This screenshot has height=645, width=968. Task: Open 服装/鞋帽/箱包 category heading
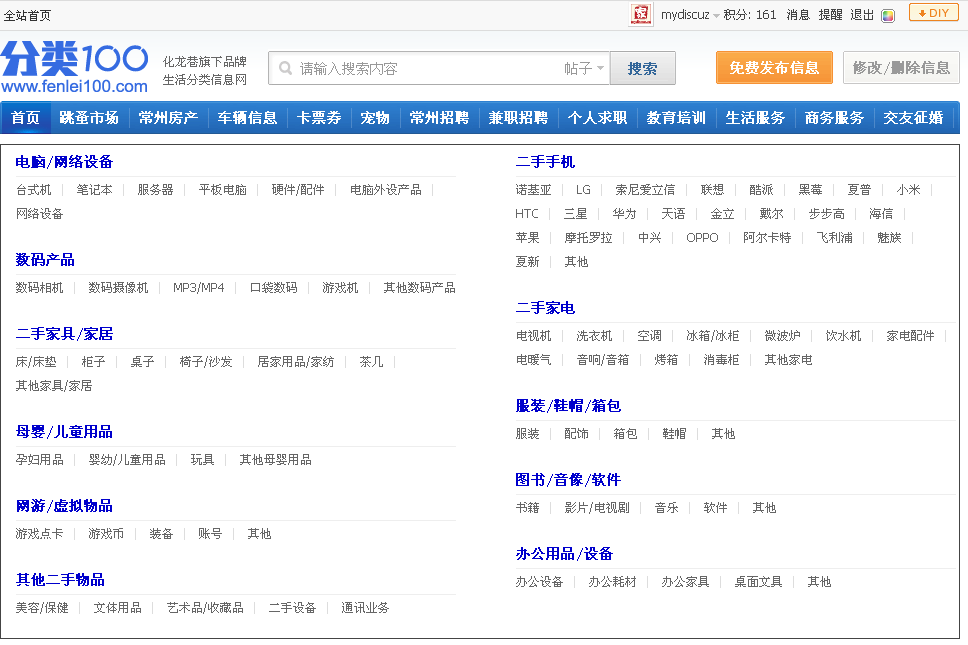click(568, 406)
